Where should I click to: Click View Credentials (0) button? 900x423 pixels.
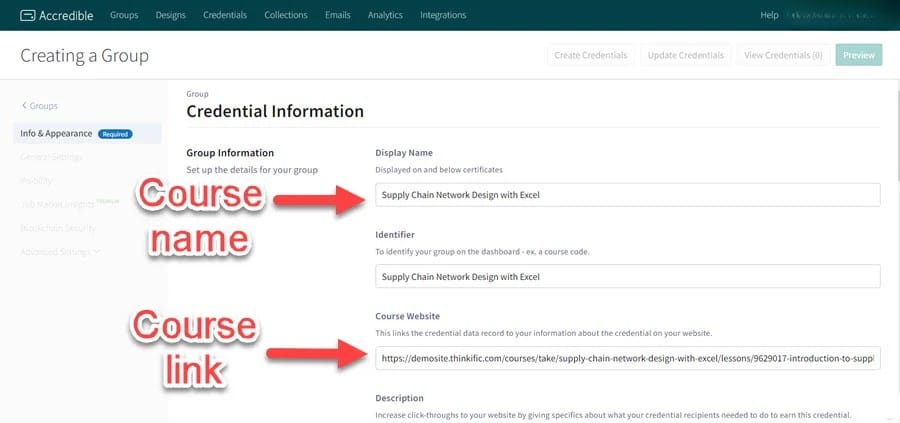click(x=783, y=56)
